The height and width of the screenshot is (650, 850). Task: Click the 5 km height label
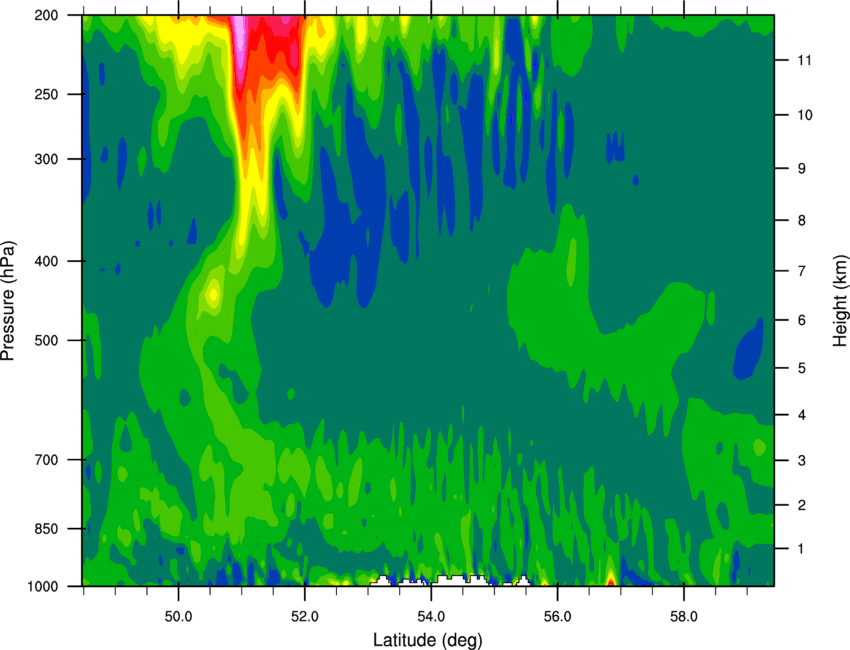tap(802, 368)
